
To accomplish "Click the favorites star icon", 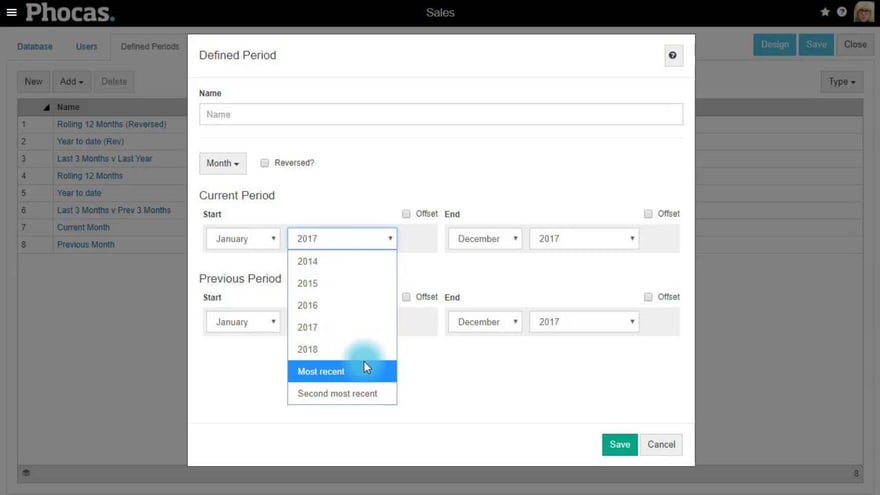I will pos(825,12).
